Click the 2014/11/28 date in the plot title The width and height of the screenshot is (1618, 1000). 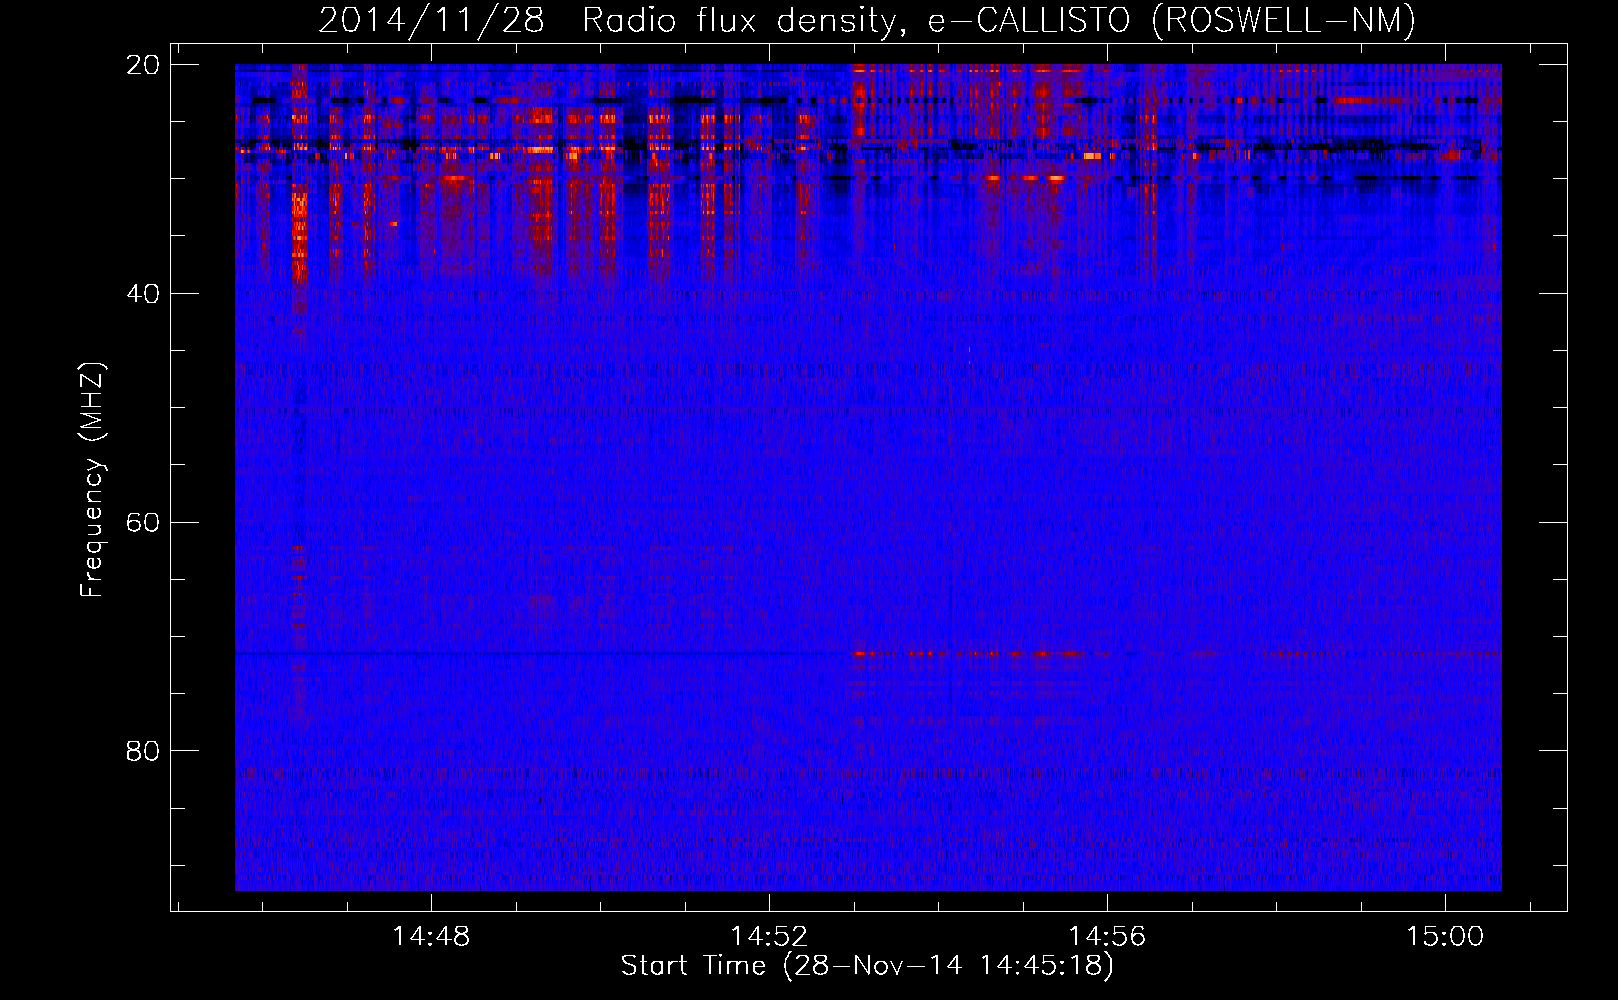(x=431, y=20)
